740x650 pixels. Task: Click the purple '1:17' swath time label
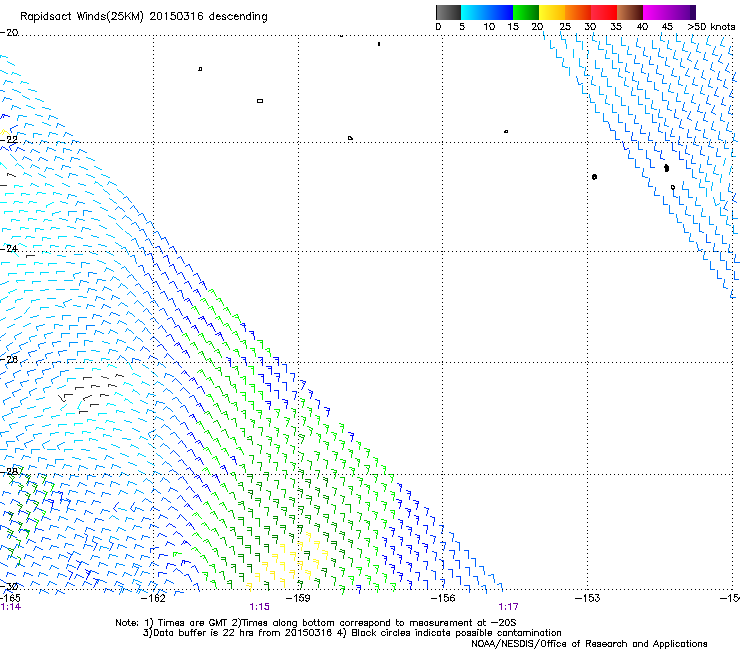508,607
